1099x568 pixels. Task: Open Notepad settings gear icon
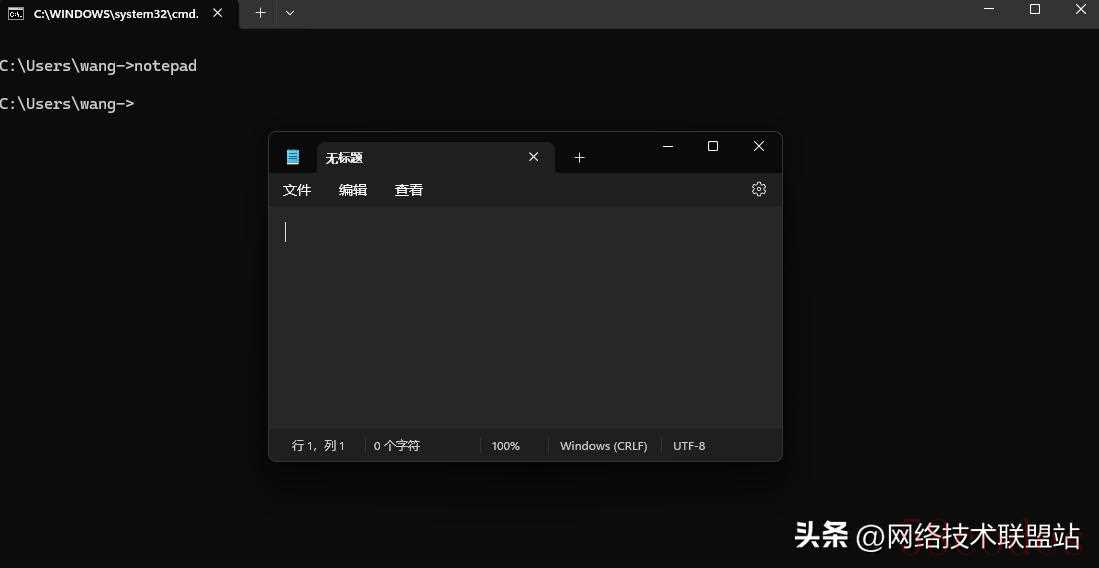[x=759, y=189]
